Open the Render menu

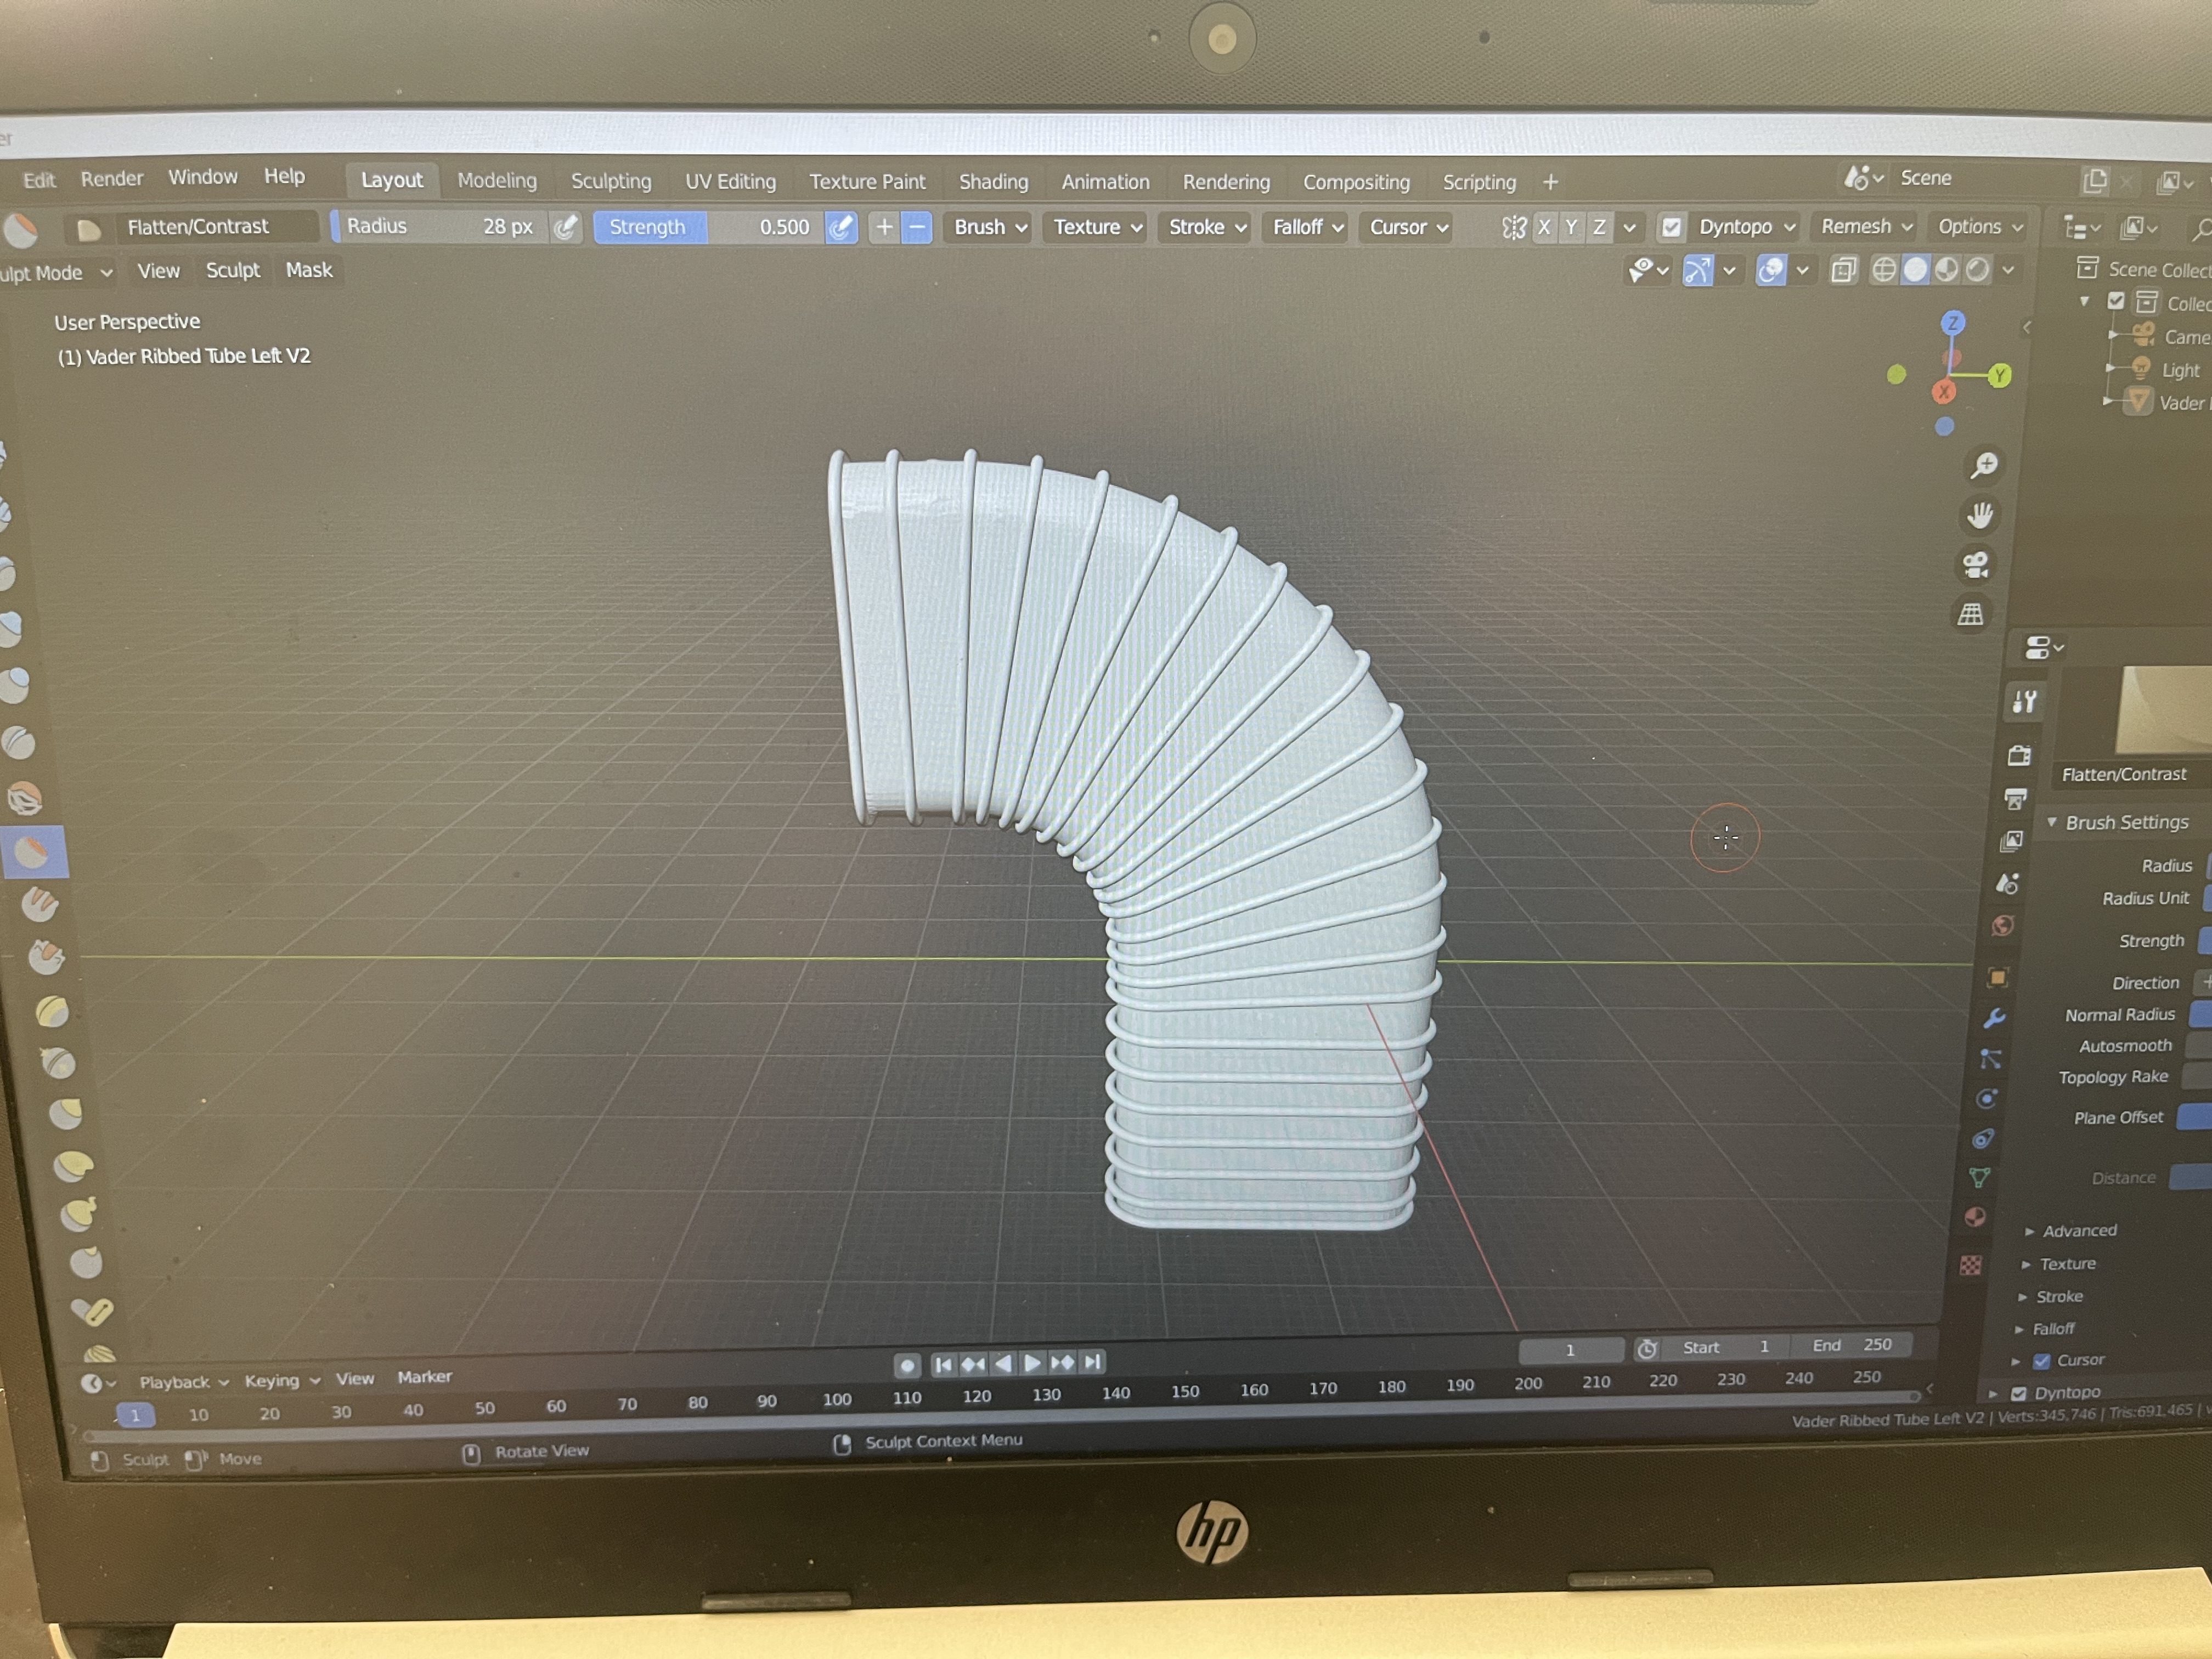point(112,178)
